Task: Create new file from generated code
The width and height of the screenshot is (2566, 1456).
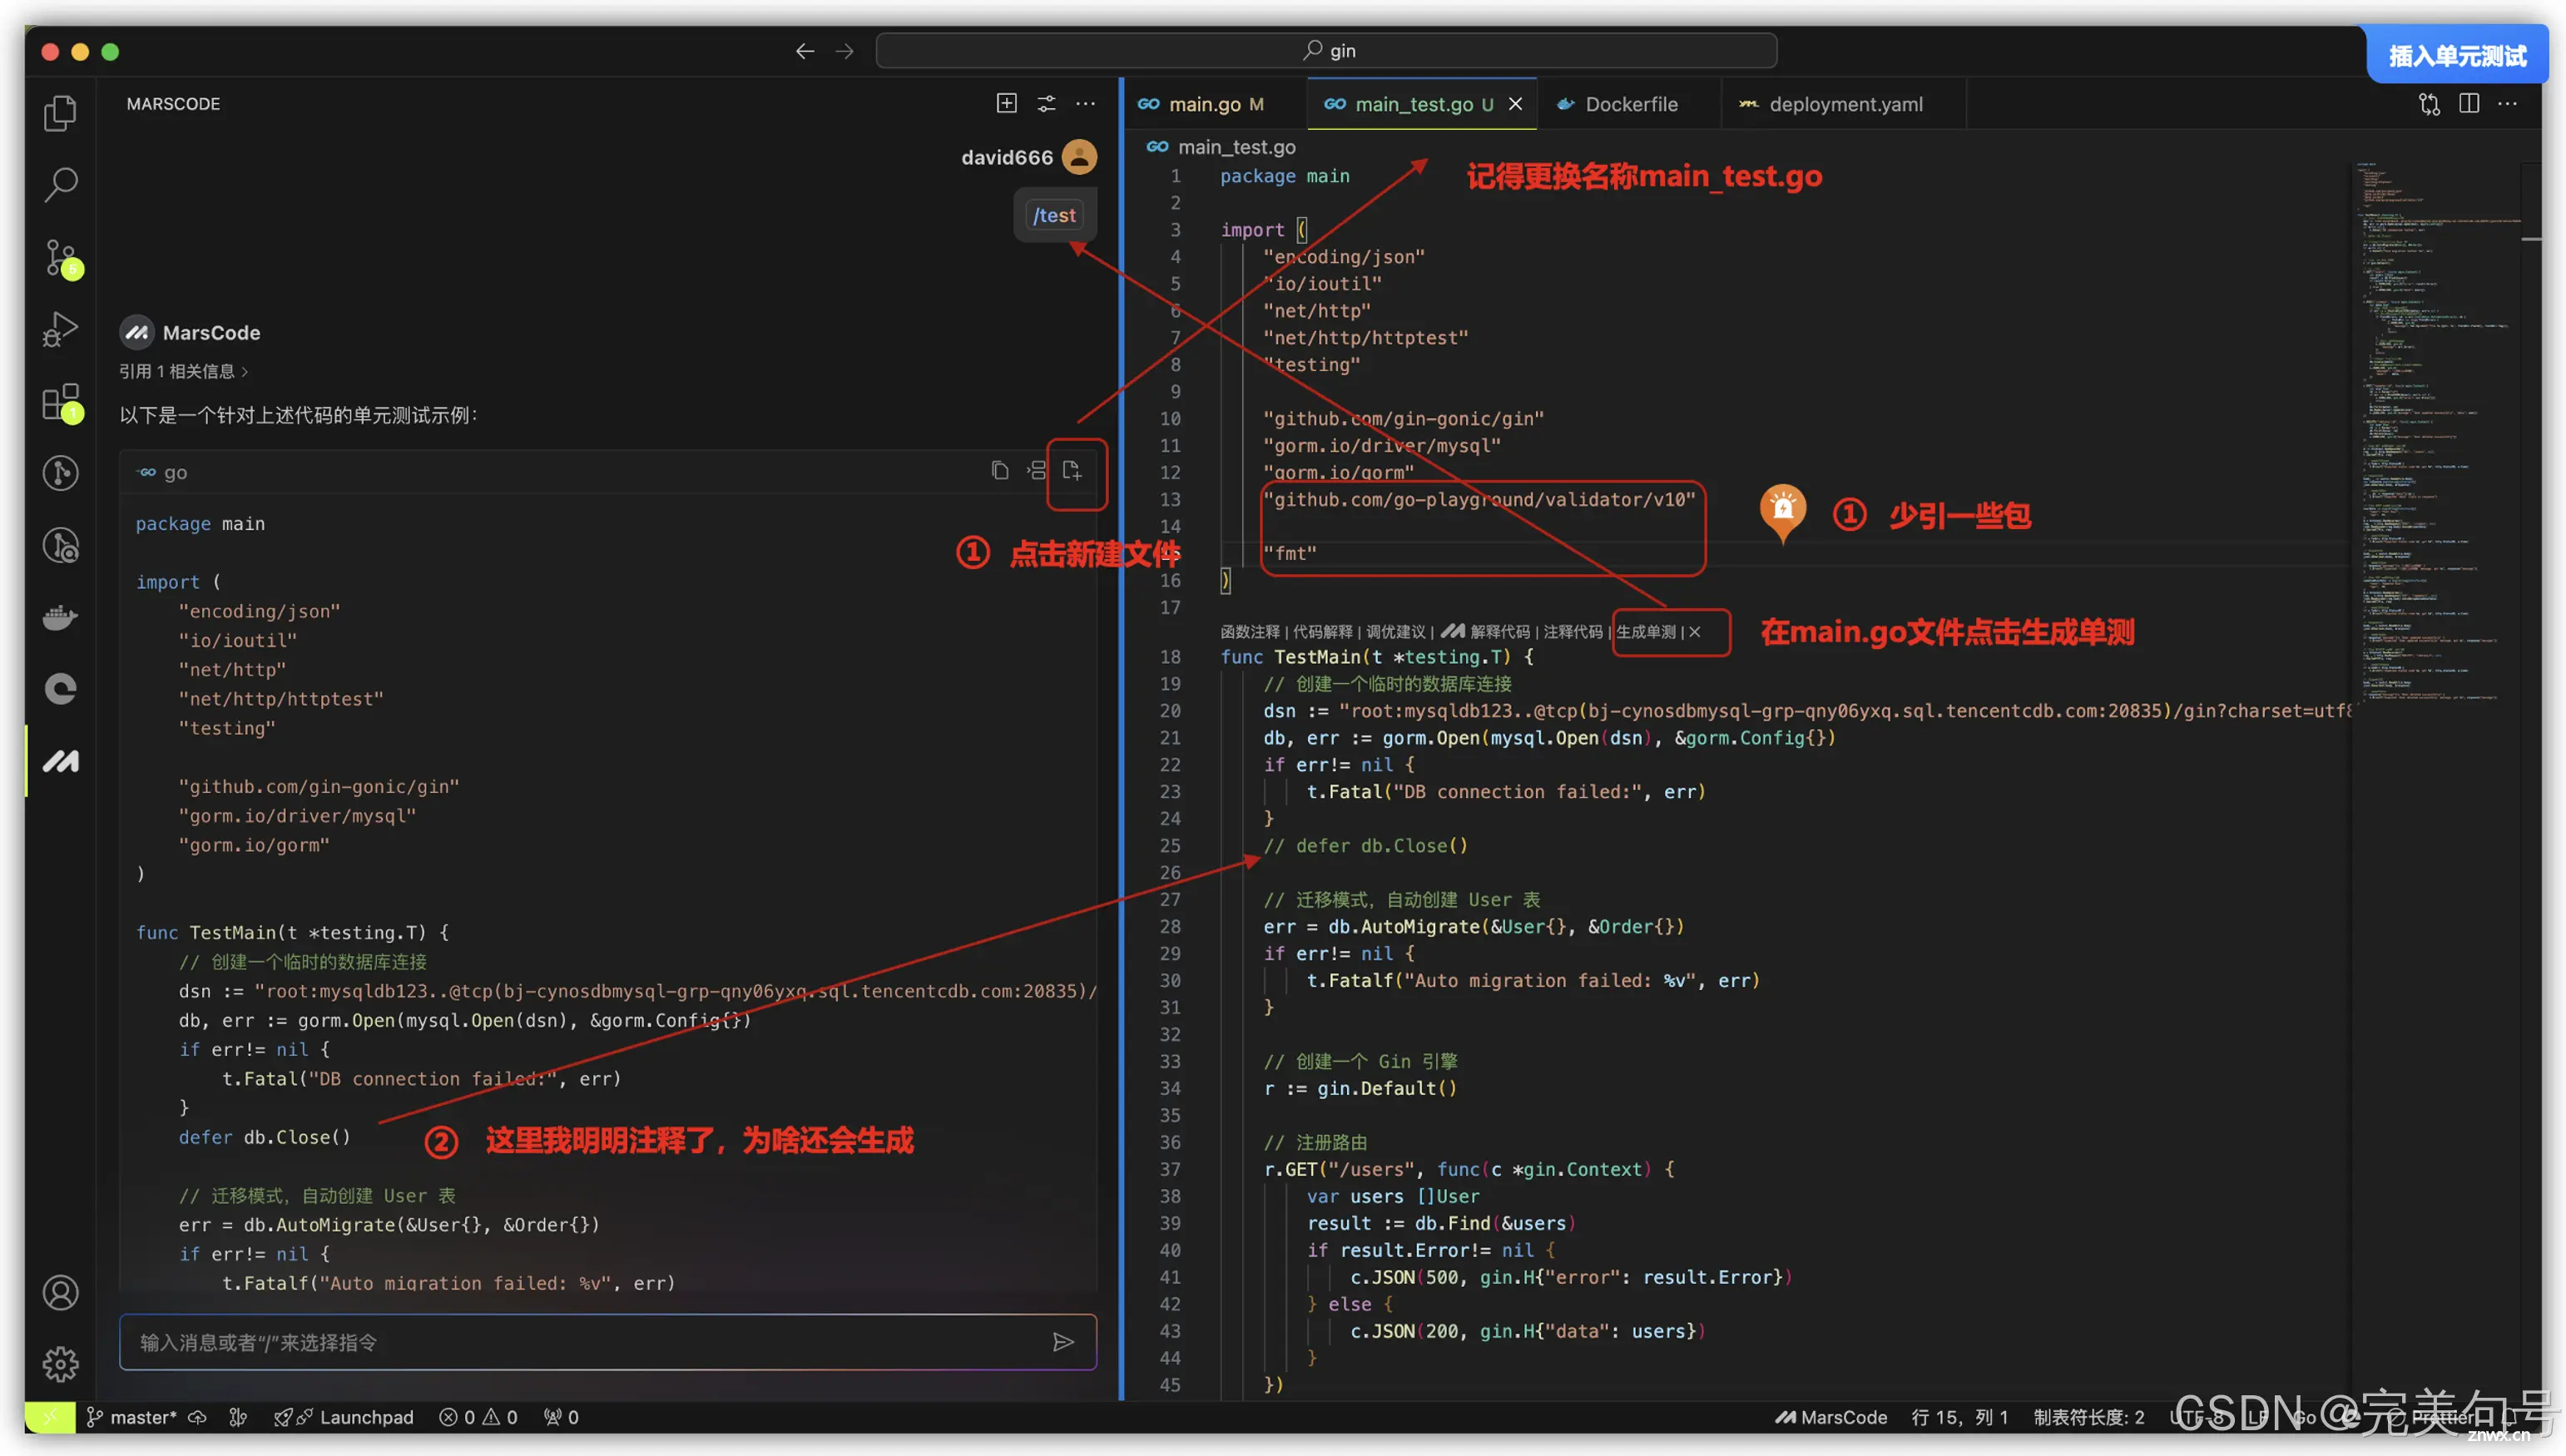Action: tap(1072, 470)
